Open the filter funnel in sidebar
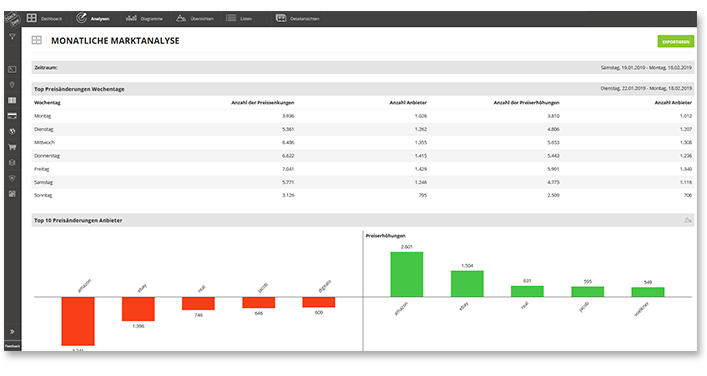The height and width of the screenshot is (376, 707). pyautogui.click(x=12, y=37)
